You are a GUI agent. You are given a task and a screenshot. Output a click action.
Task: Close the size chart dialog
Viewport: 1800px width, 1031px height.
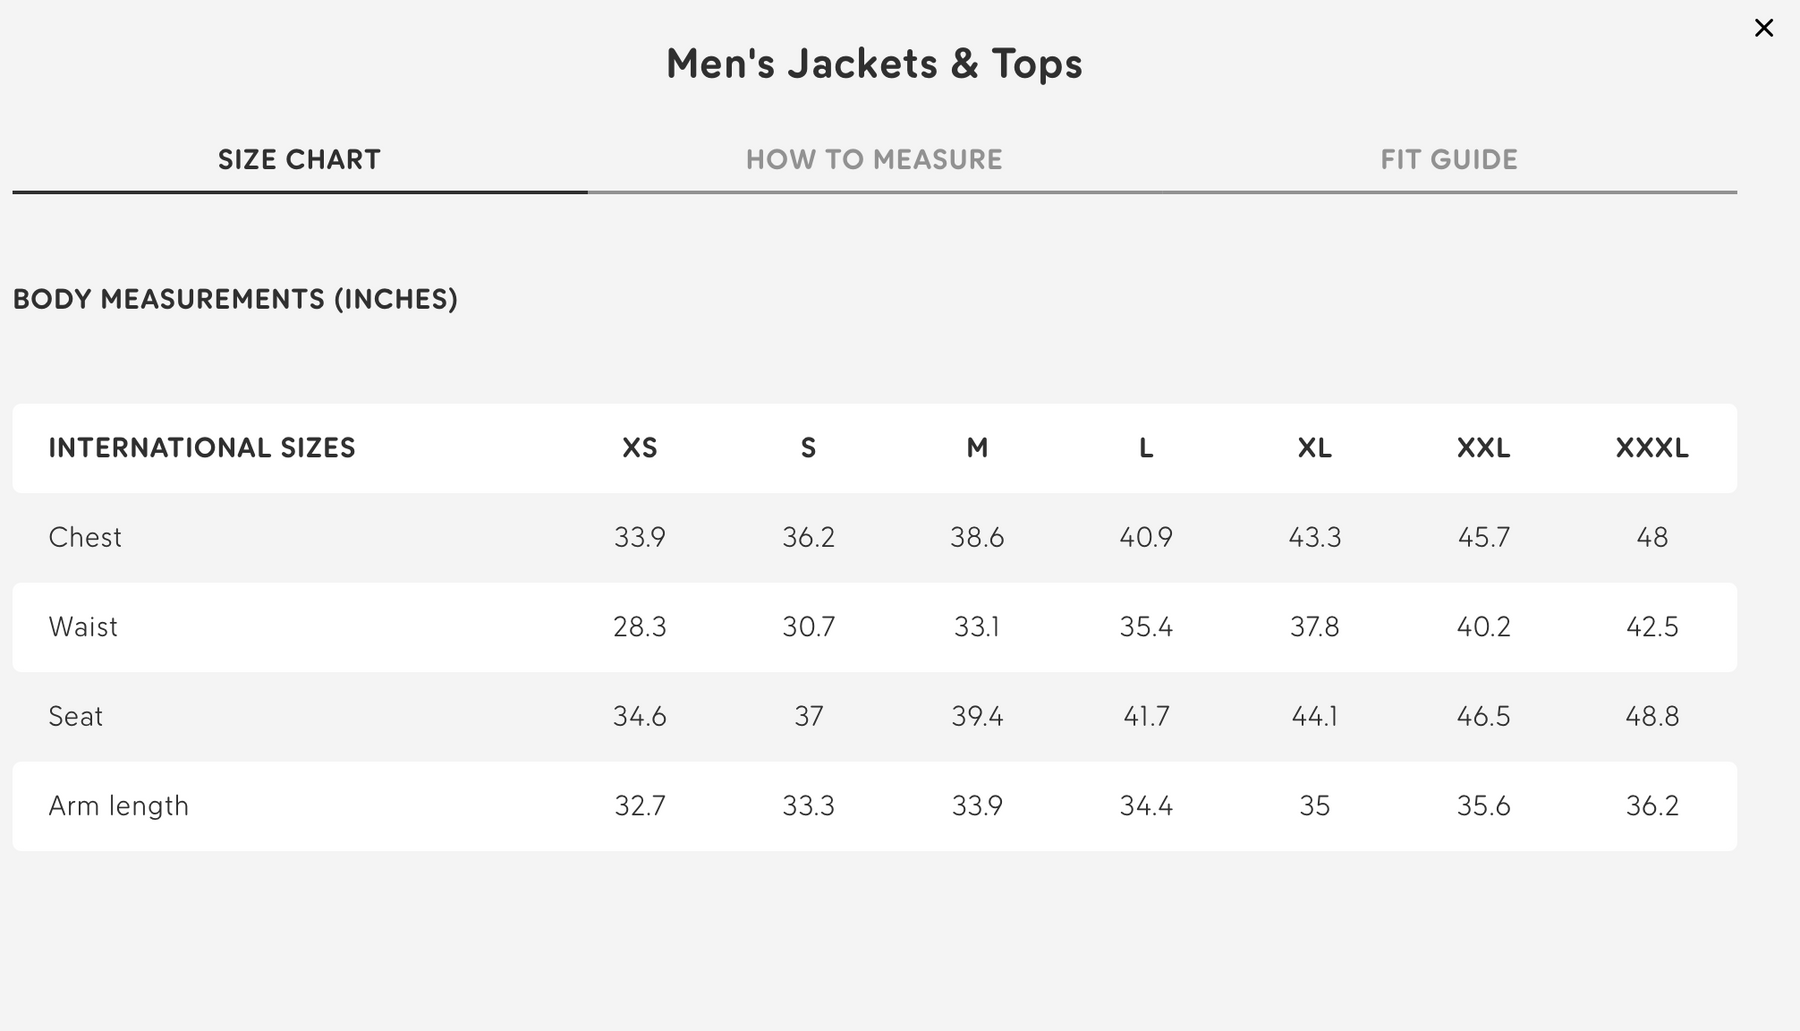tap(1763, 28)
